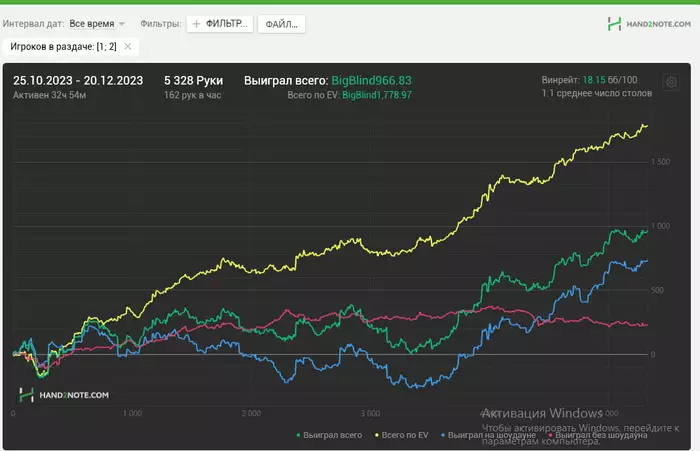Click the add filter button "ФИЛЬТР..."

220,24
